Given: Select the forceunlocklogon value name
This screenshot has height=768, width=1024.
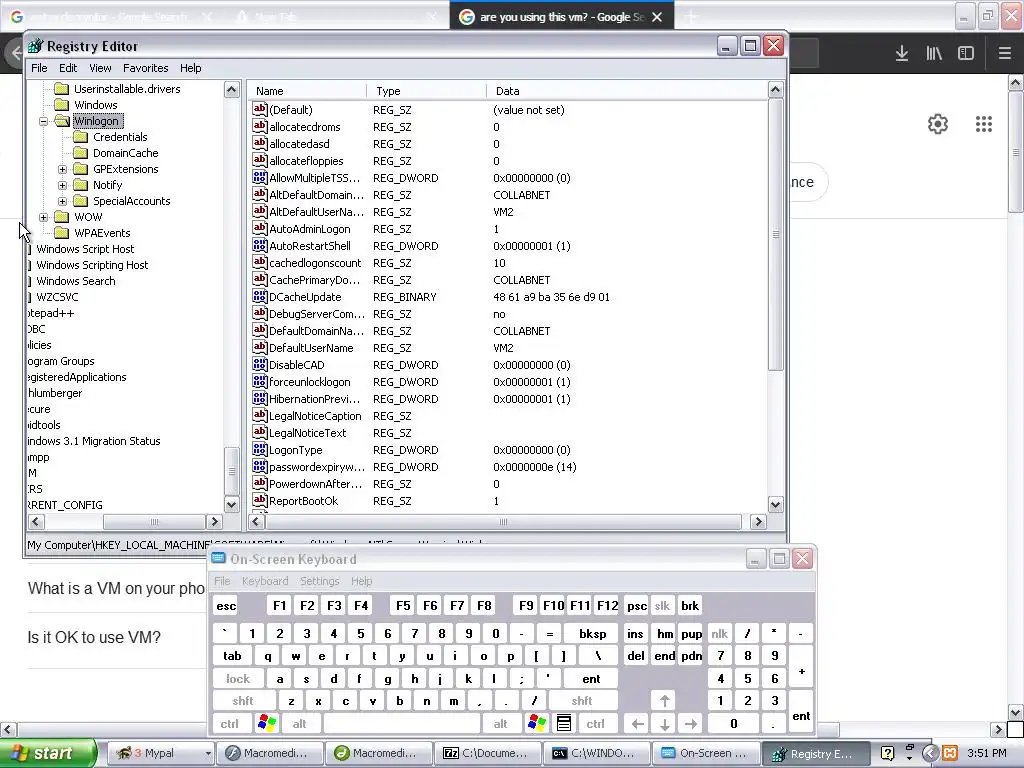Looking at the screenshot, I should coord(310,382).
